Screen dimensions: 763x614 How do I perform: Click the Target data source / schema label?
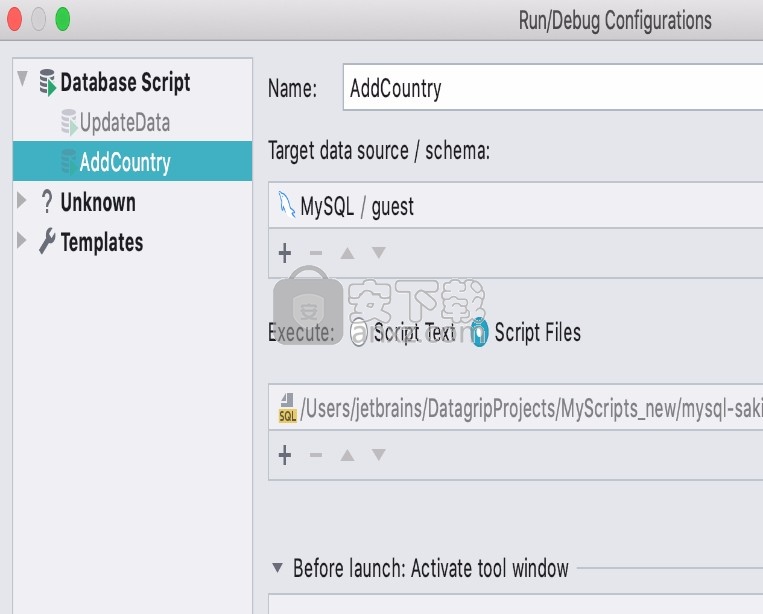379,151
